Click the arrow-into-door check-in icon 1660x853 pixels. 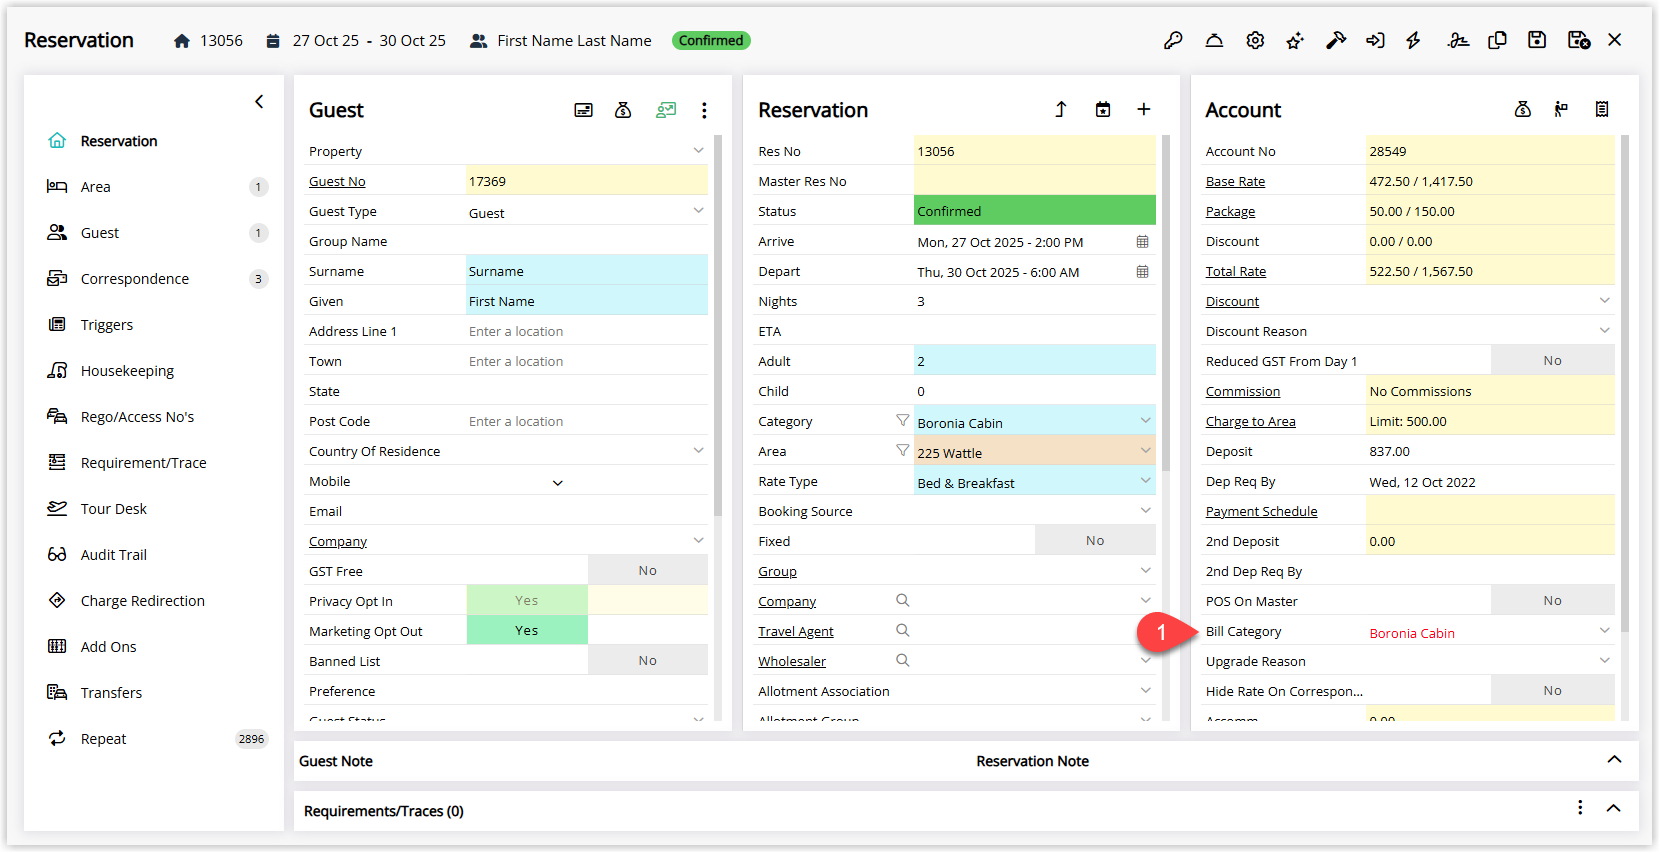(1376, 40)
